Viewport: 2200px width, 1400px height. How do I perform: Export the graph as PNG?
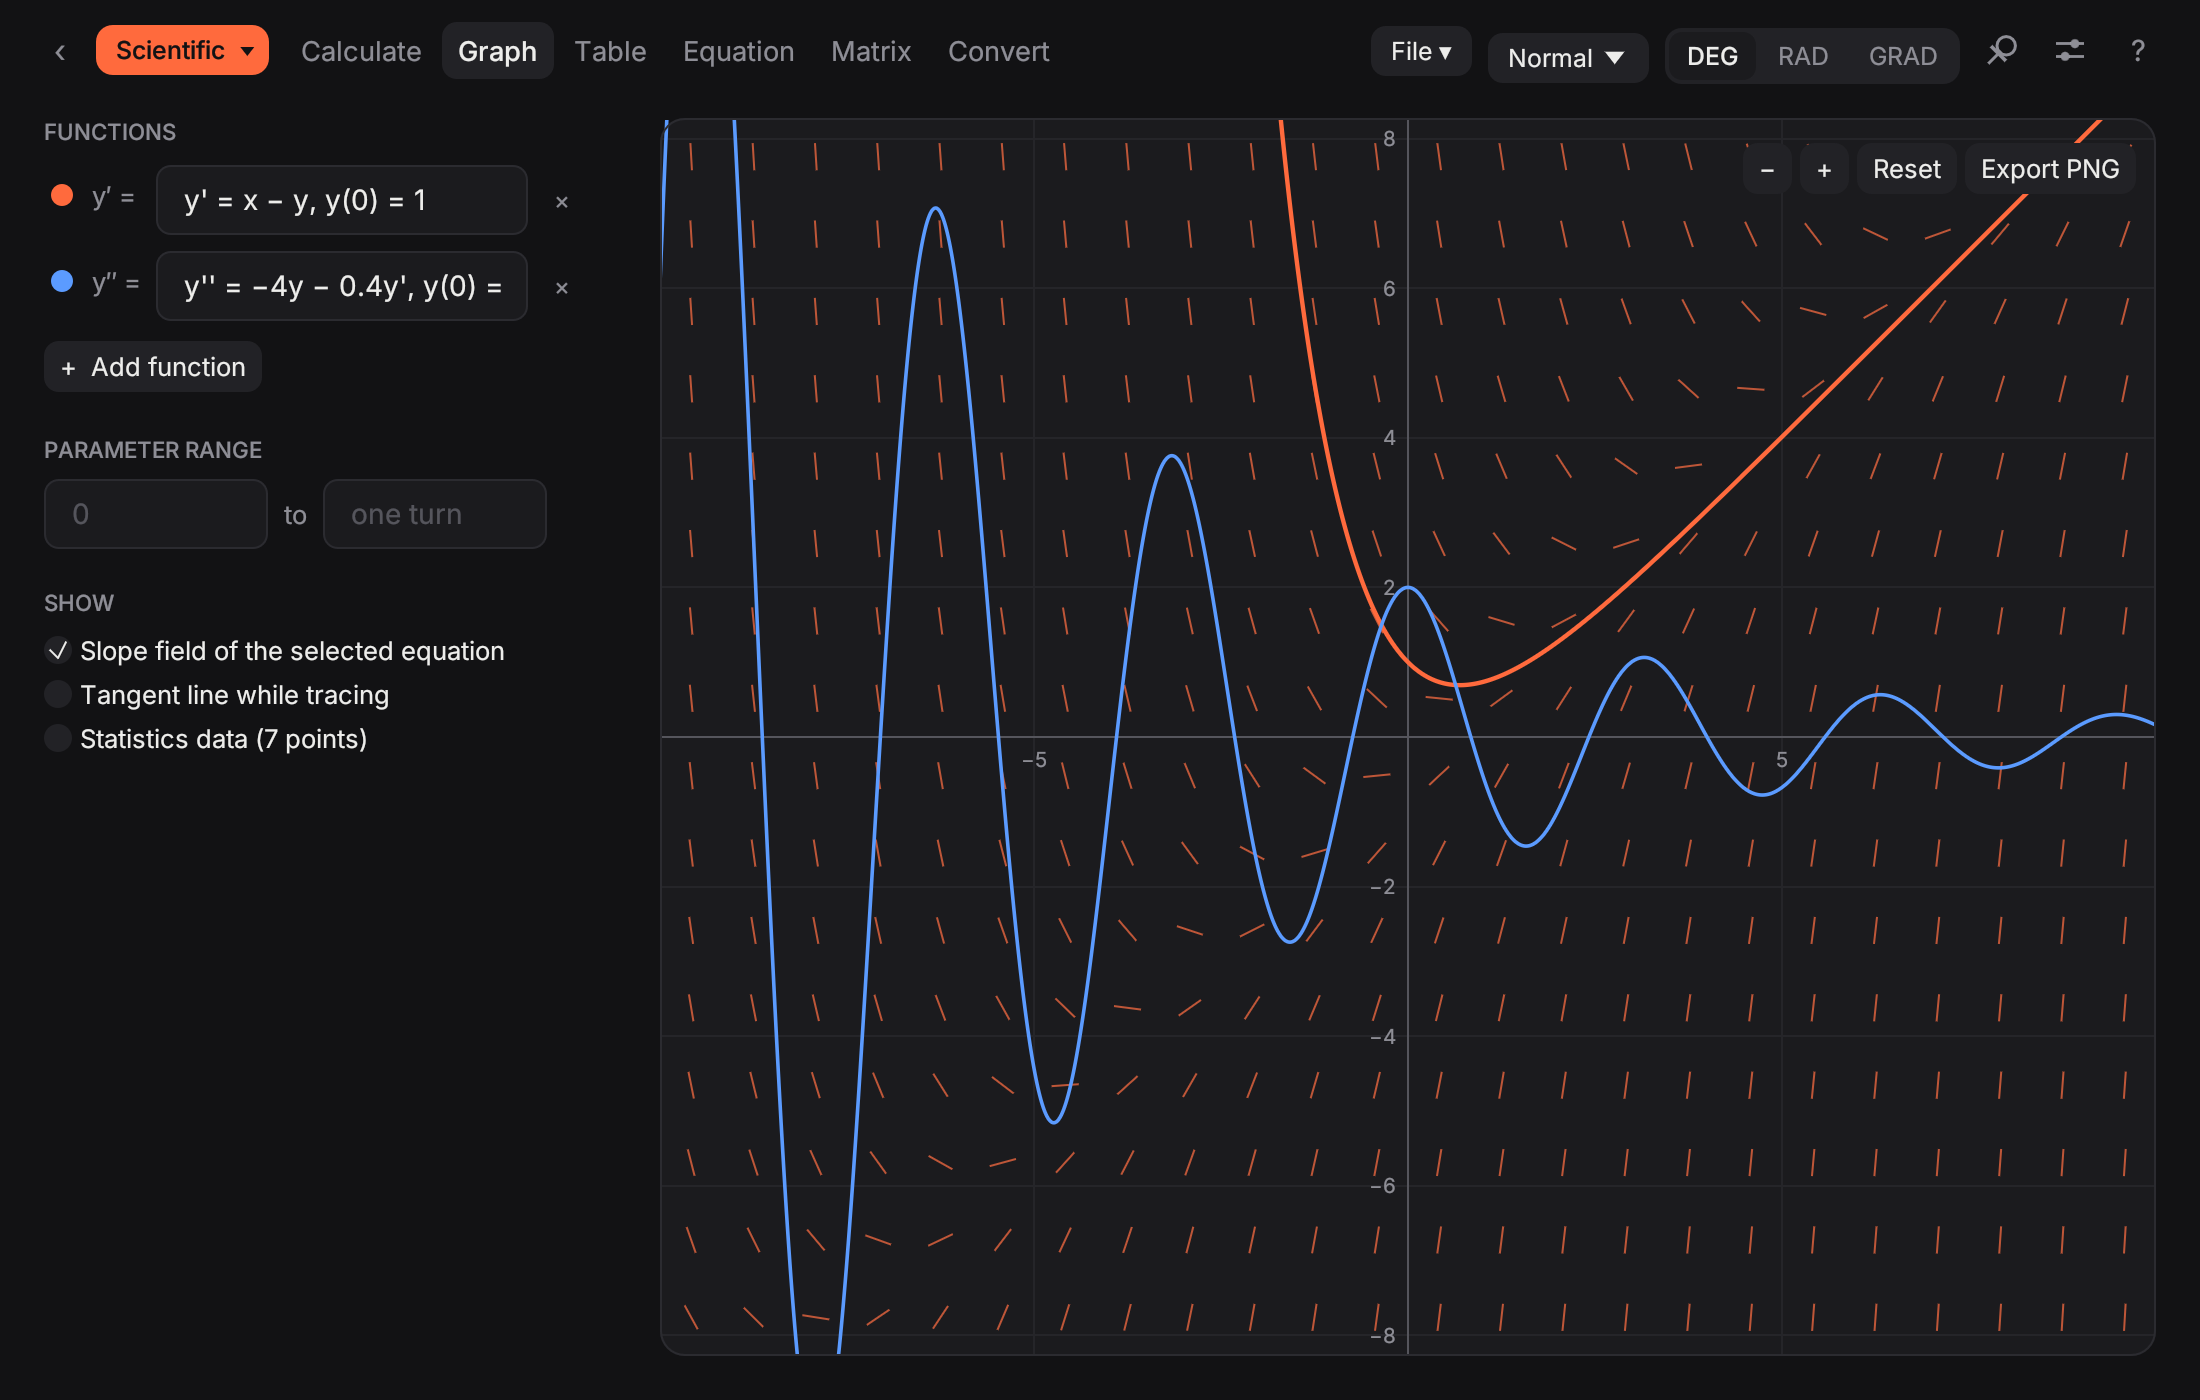(2050, 169)
